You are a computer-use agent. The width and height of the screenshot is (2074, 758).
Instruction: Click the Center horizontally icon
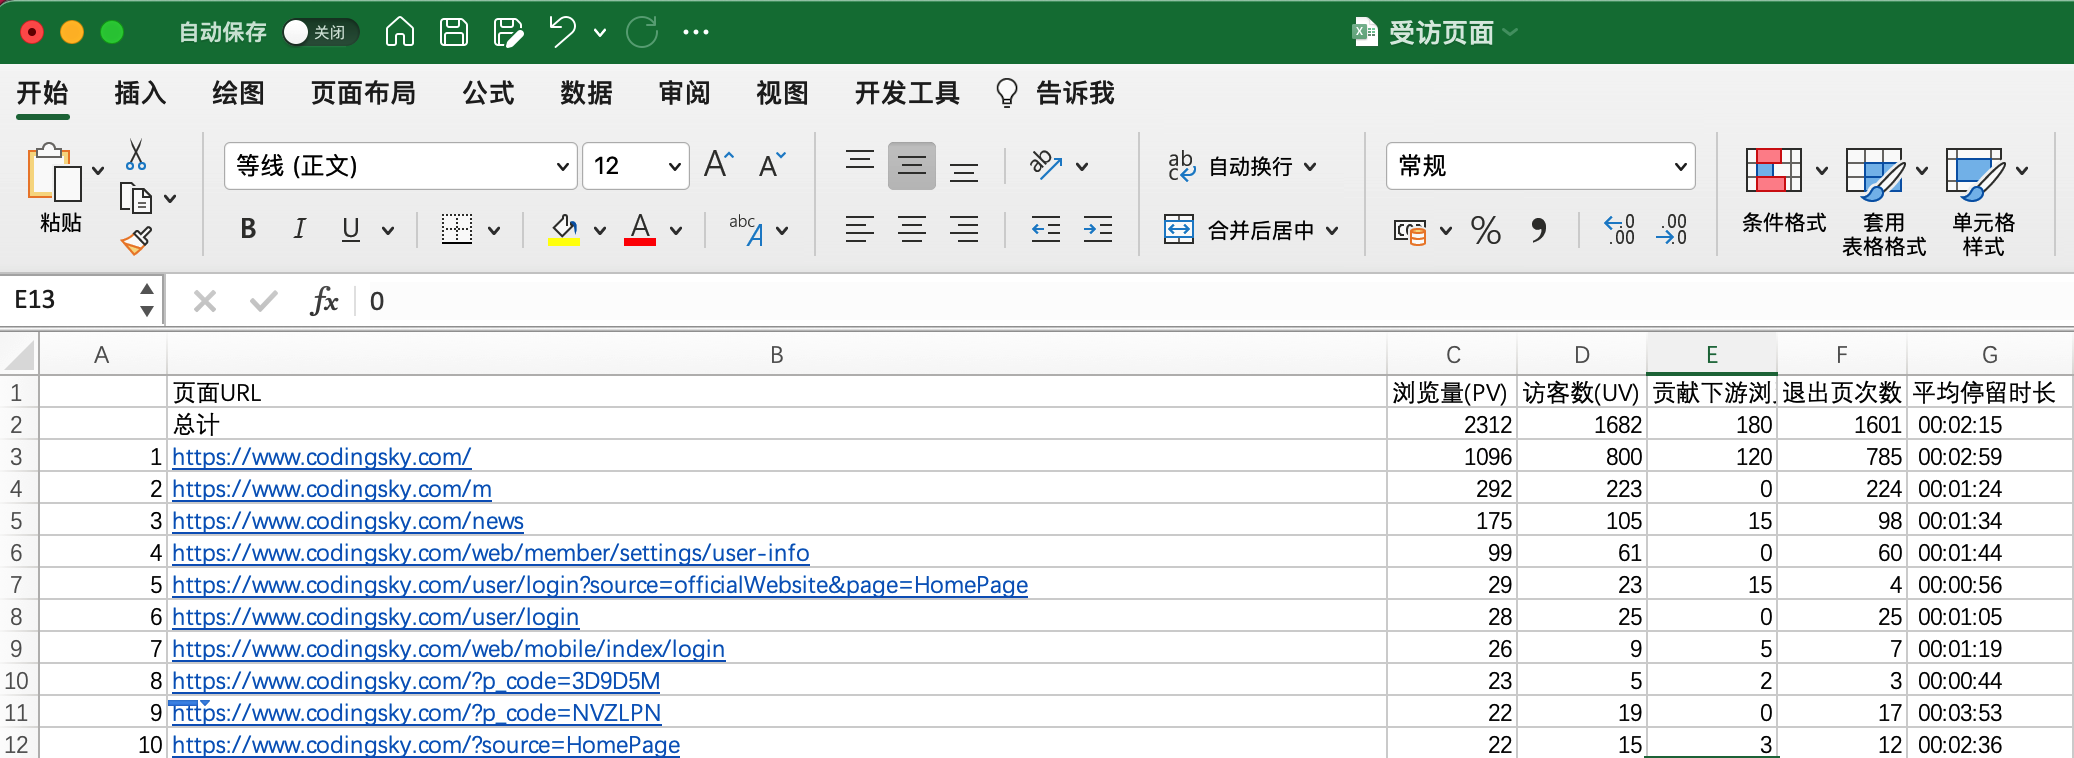(912, 229)
